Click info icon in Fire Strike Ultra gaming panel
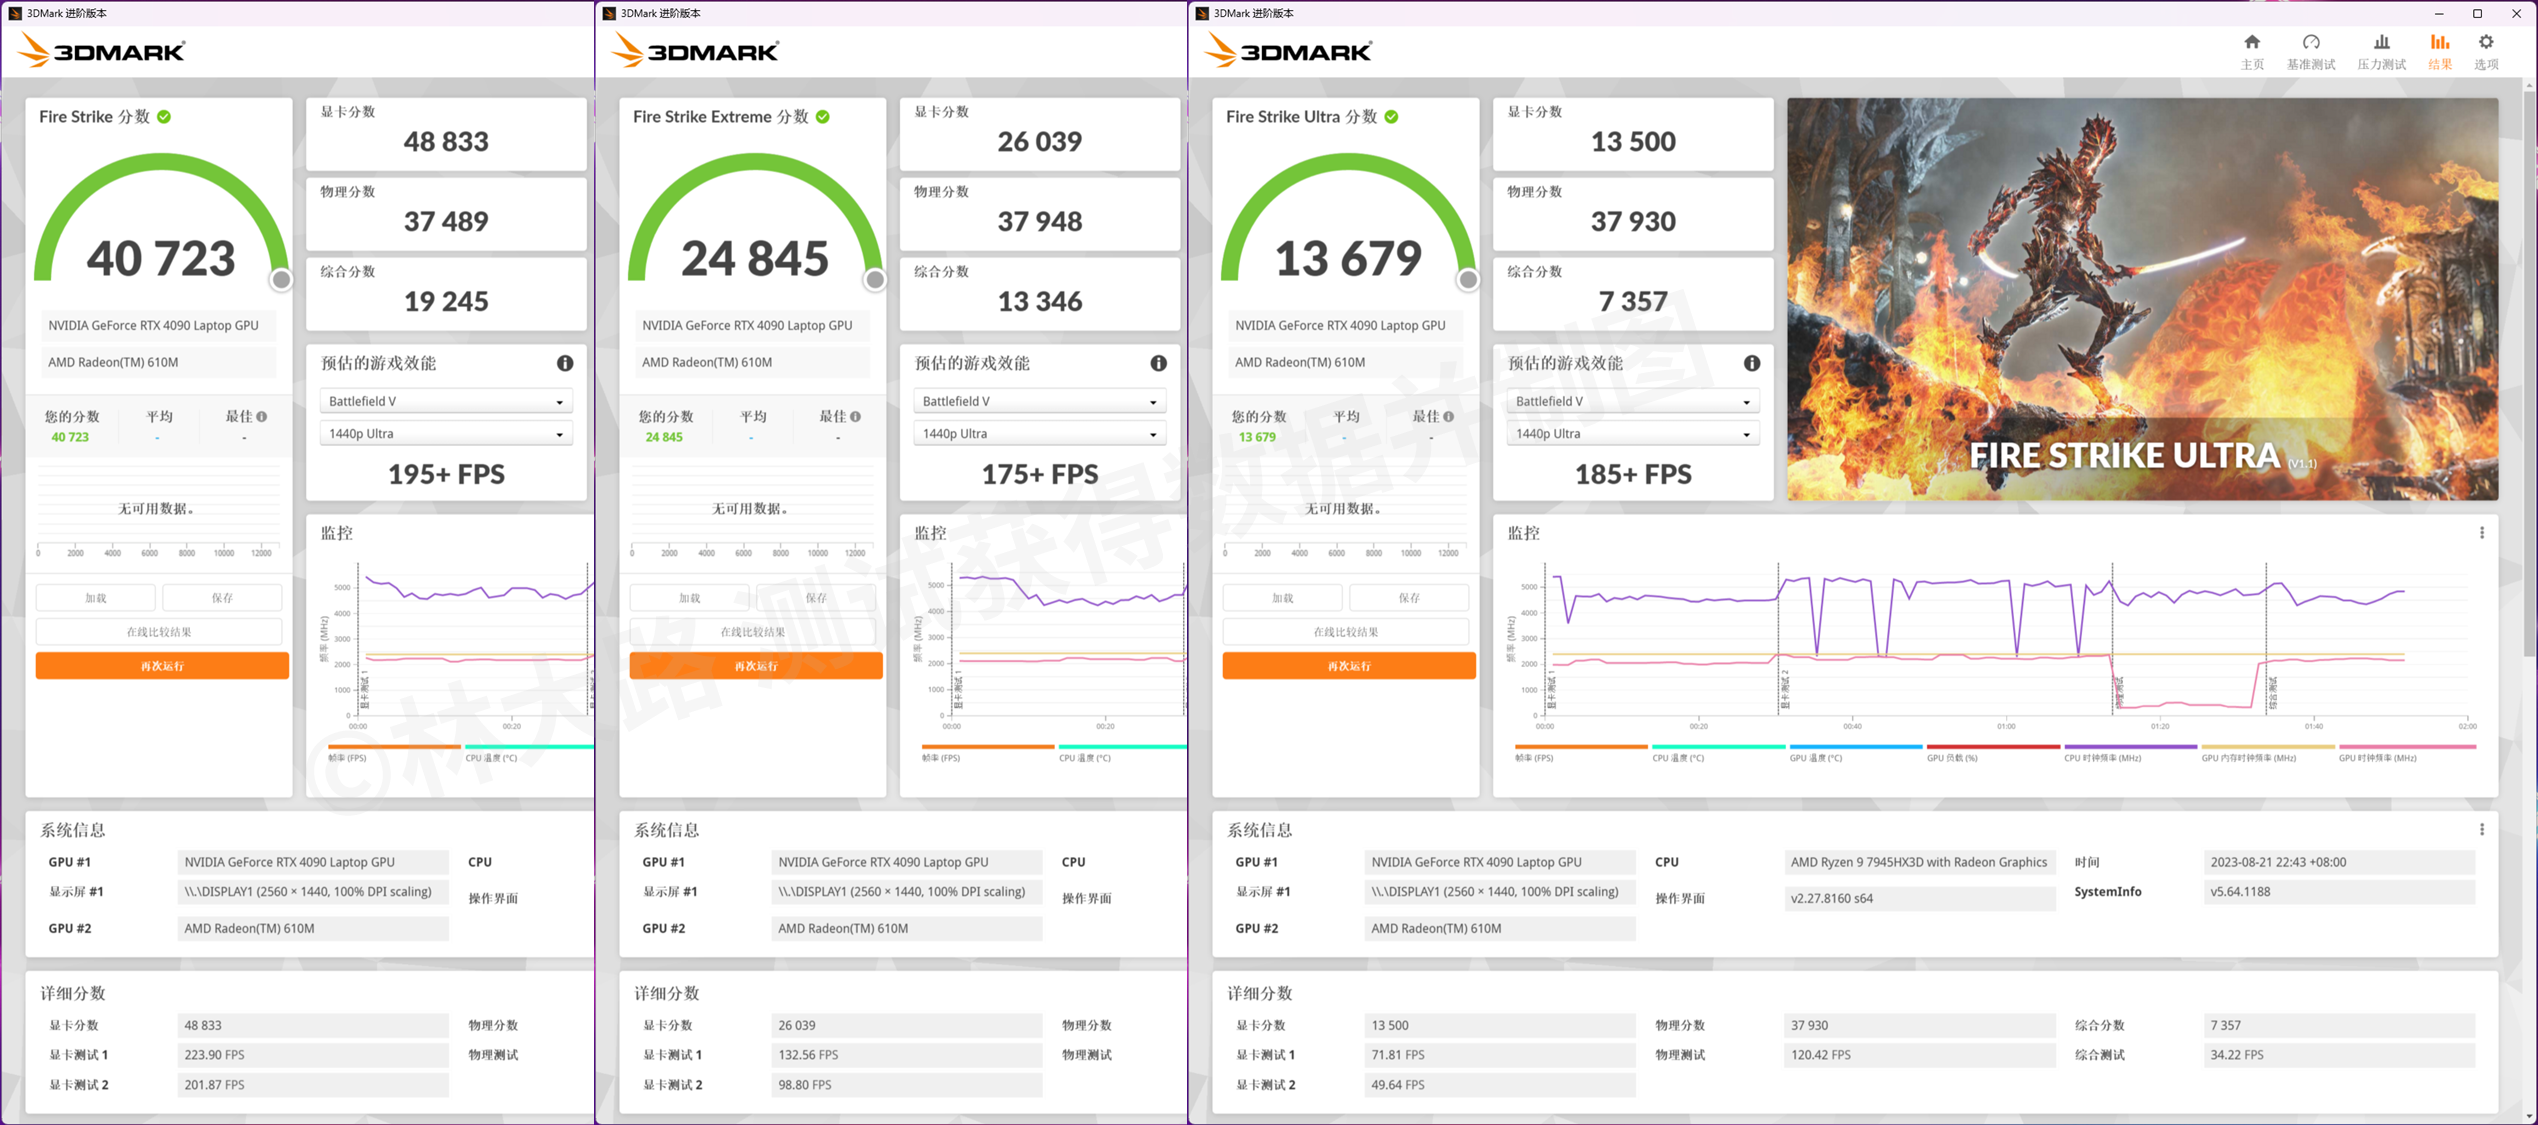Viewport: 2538px width, 1125px height. [x=1751, y=363]
